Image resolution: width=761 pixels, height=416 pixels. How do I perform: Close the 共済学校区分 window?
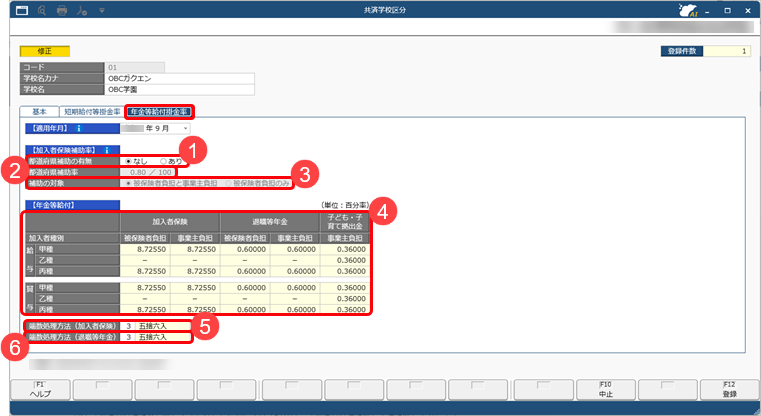click(x=748, y=11)
